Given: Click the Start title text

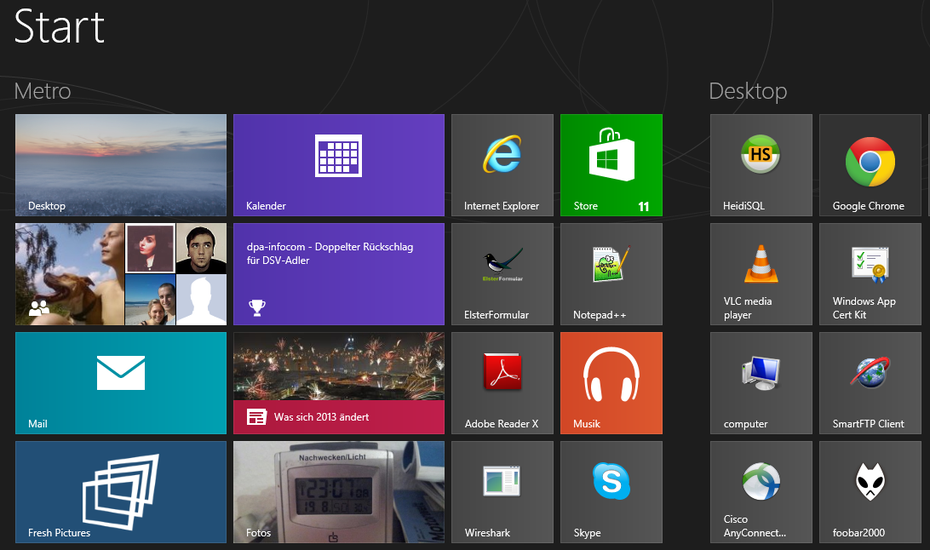Looking at the screenshot, I should tap(59, 27).
